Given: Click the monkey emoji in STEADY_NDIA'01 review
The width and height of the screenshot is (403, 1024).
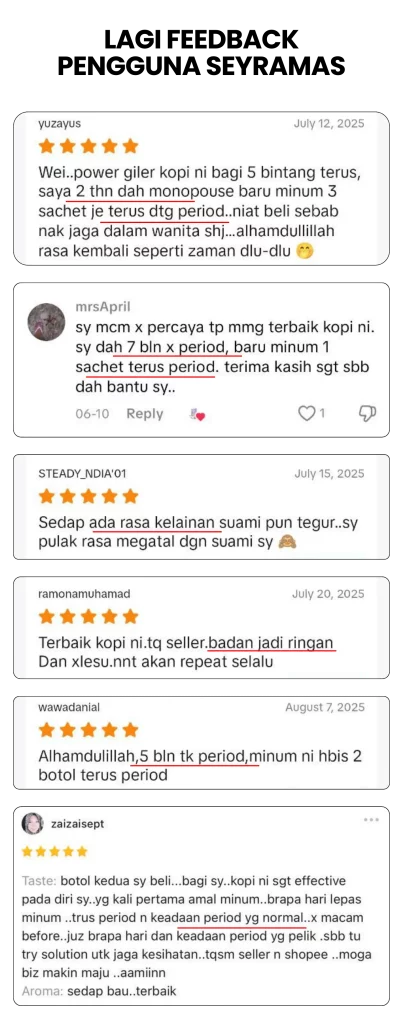Looking at the screenshot, I should coord(285,541).
